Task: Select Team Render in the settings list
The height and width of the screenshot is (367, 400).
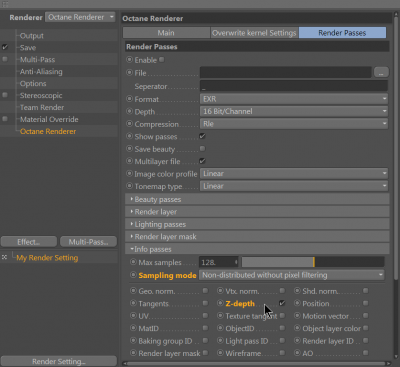Action: point(42,107)
